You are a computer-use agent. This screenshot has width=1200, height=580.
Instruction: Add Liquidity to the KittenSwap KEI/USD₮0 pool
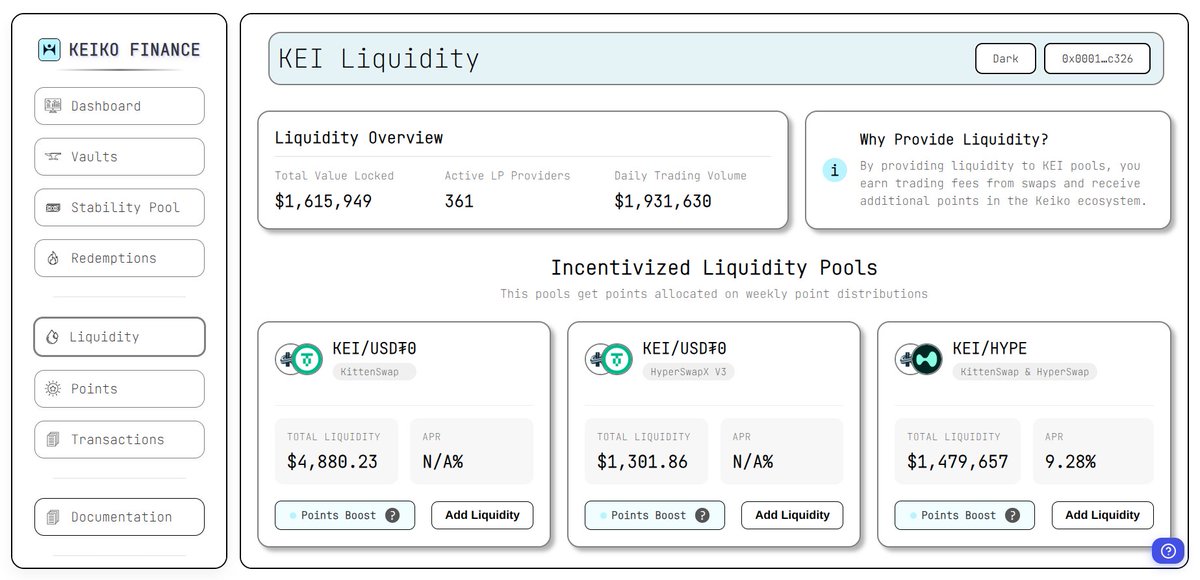tap(482, 515)
